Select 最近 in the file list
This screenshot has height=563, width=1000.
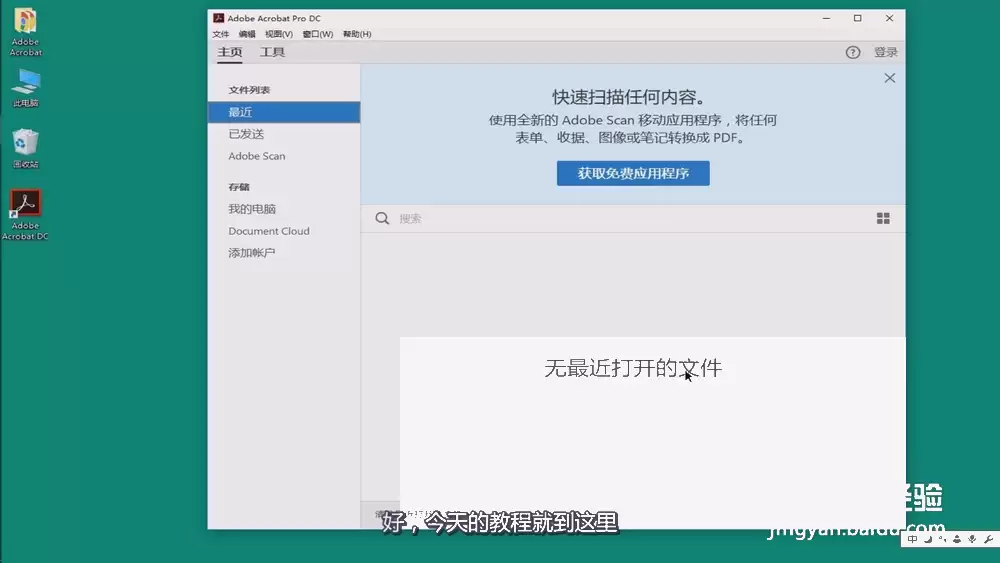tap(284, 112)
